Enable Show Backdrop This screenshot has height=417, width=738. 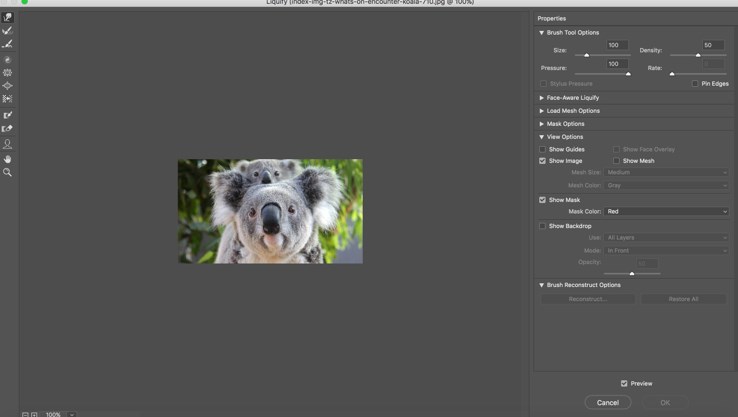point(543,226)
